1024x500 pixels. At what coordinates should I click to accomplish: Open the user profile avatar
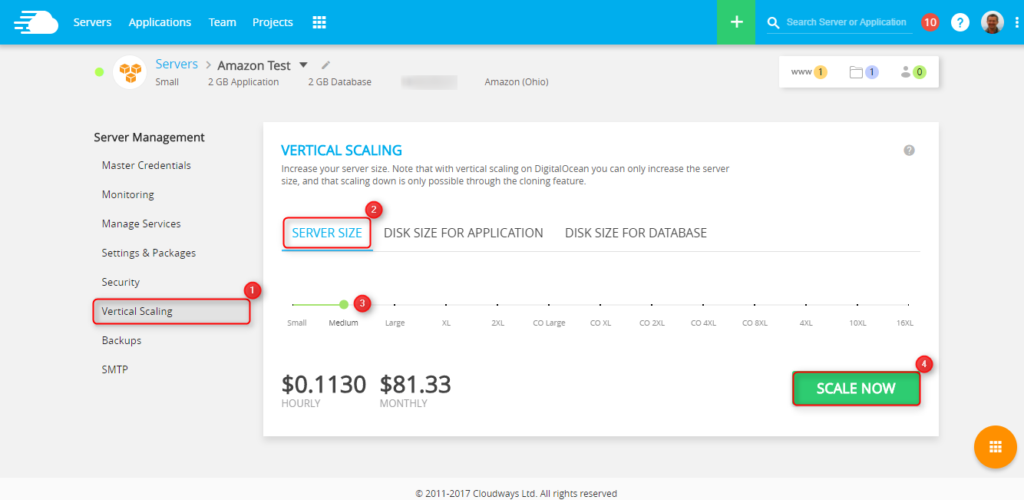(x=992, y=22)
